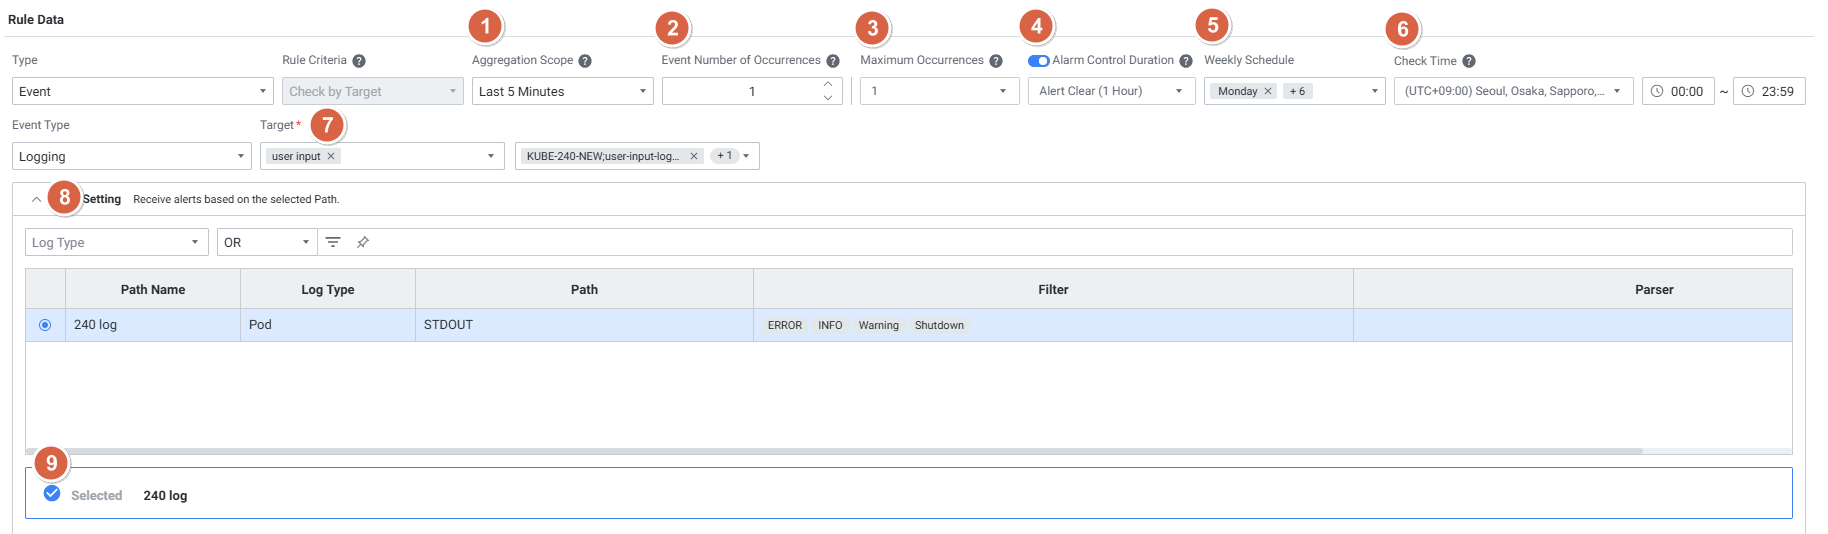Remove the 'user input' target tag
This screenshot has height=534, width=1828.
pyautogui.click(x=331, y=156)
